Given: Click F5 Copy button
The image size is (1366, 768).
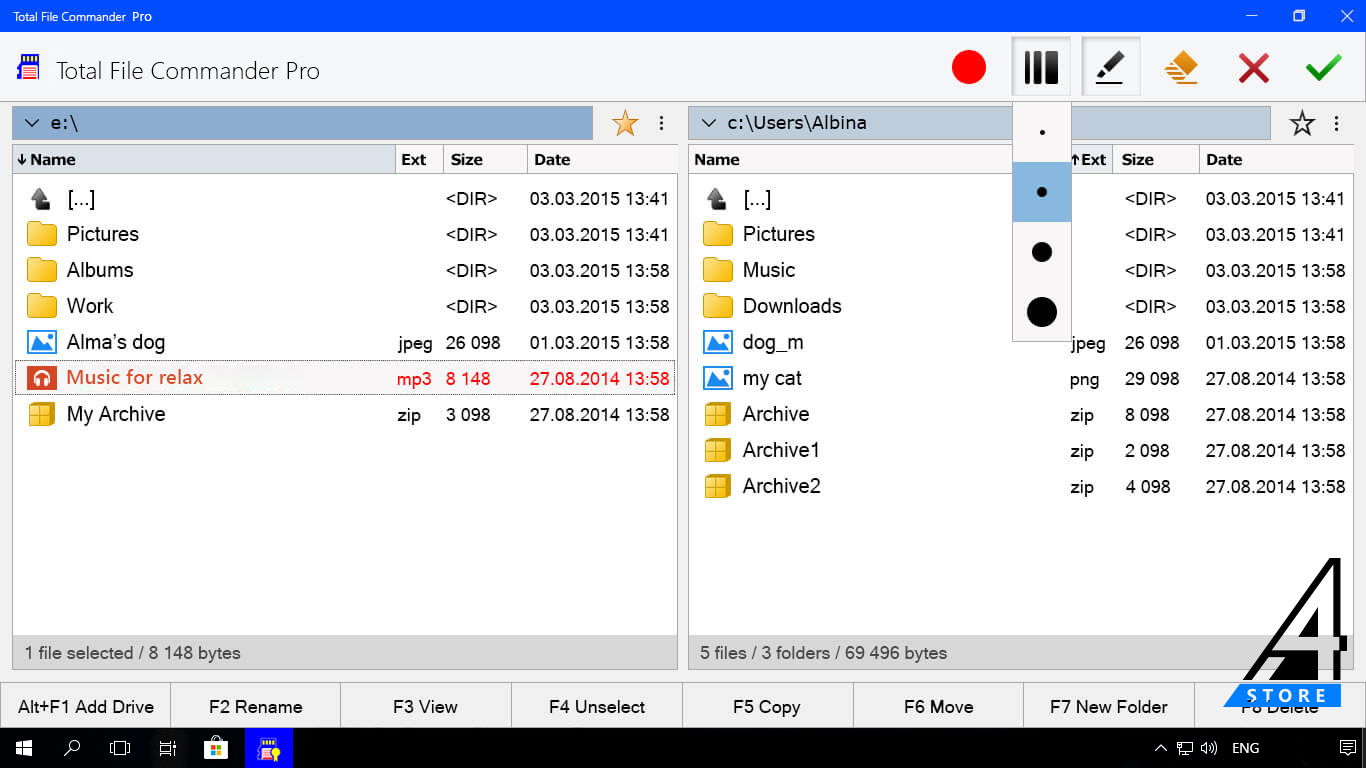Looking at the screenshot, I should 767,706.
